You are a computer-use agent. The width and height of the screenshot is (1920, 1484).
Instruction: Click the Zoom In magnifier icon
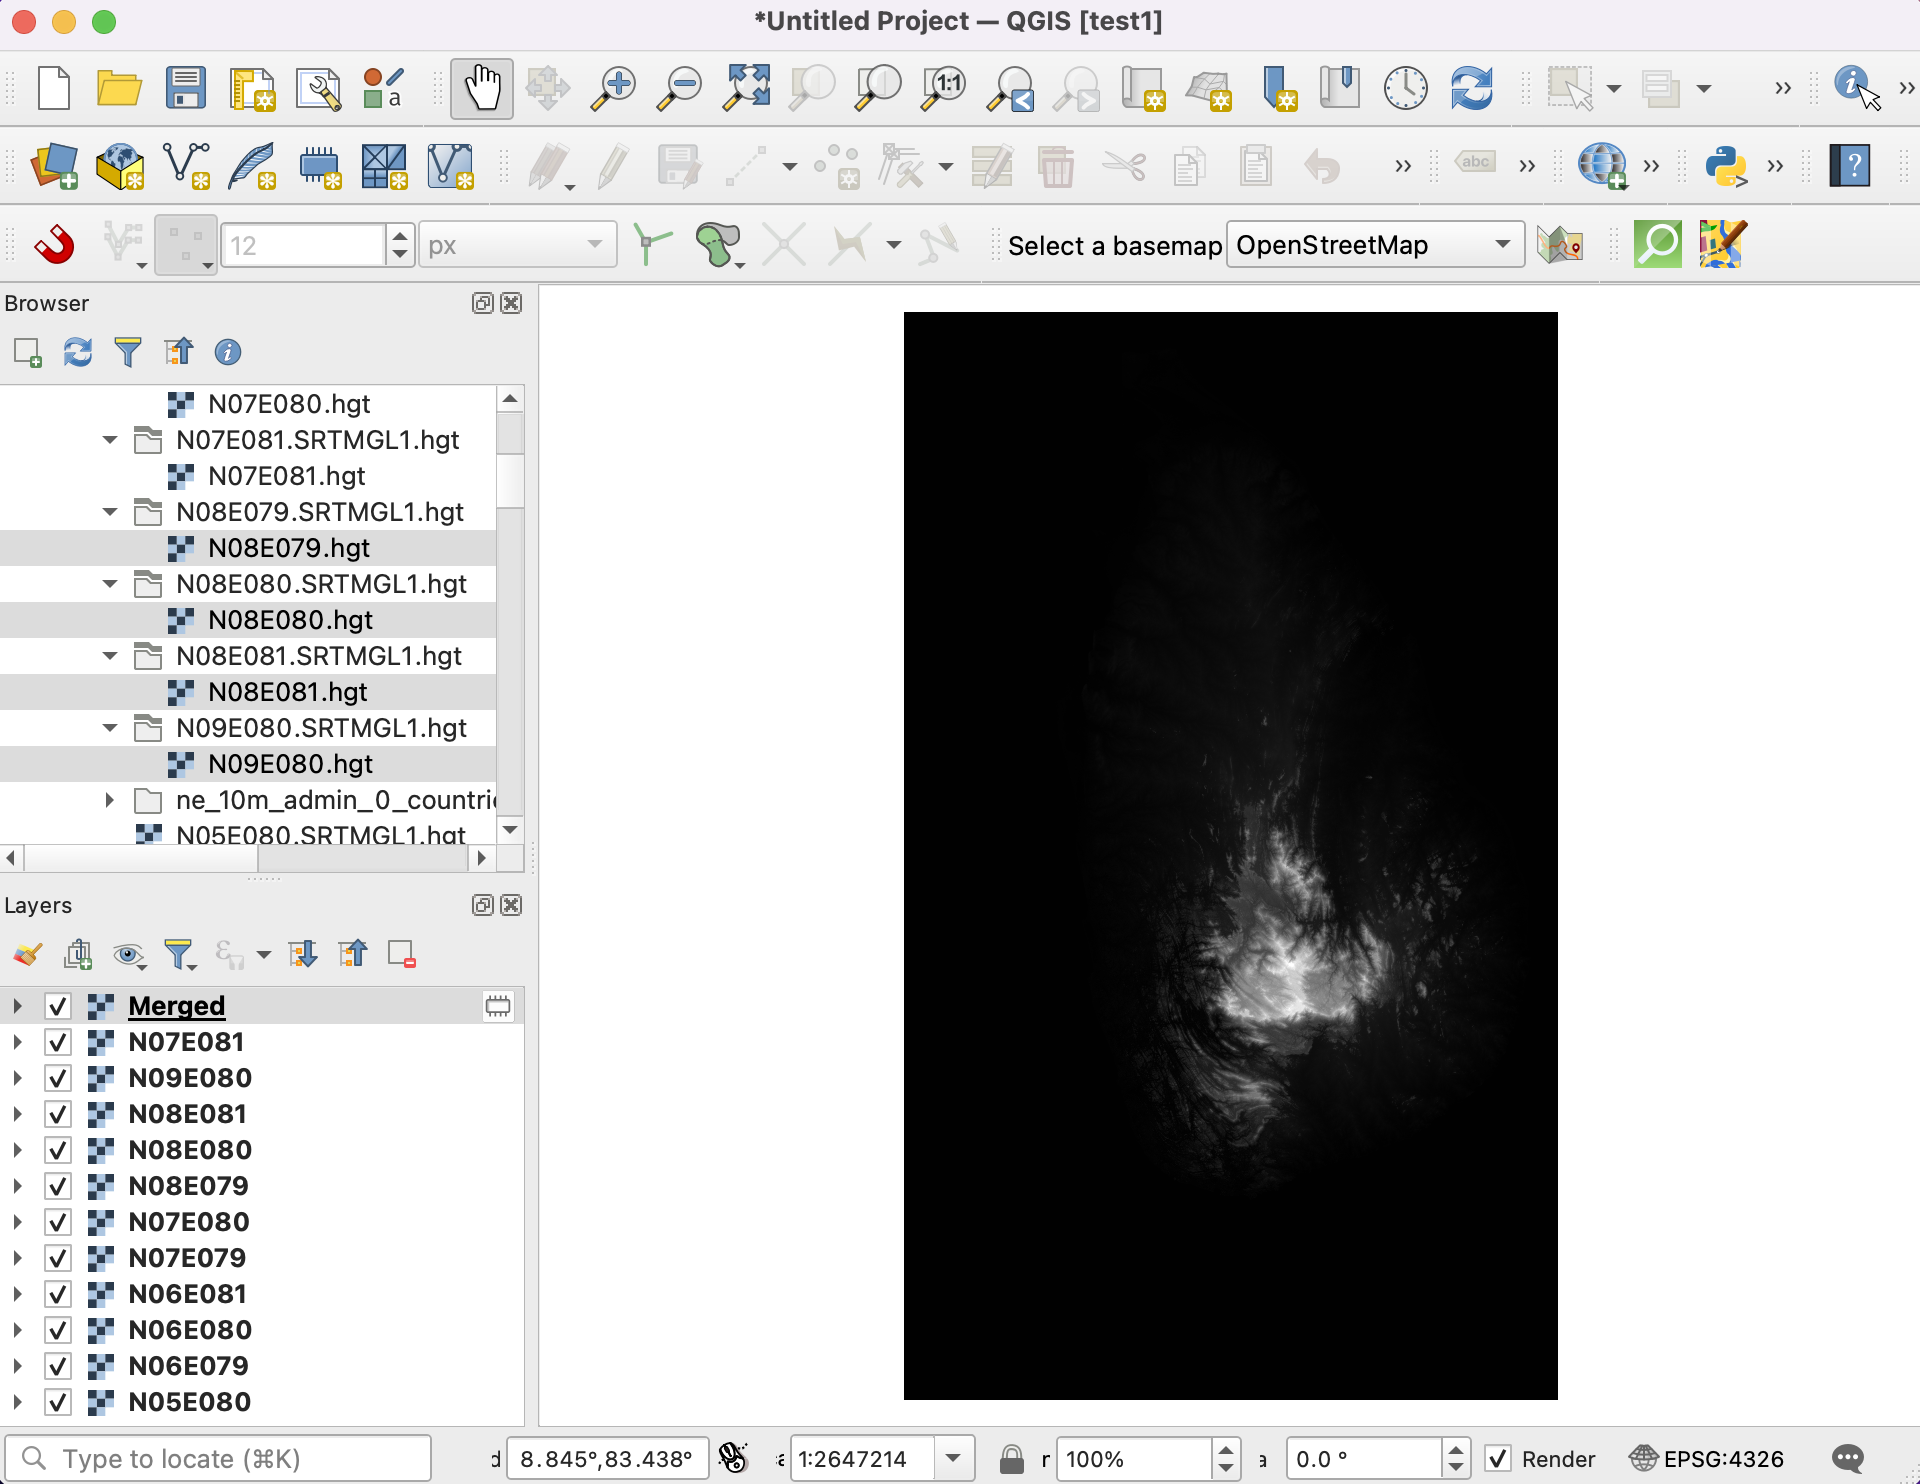[613, 89]
